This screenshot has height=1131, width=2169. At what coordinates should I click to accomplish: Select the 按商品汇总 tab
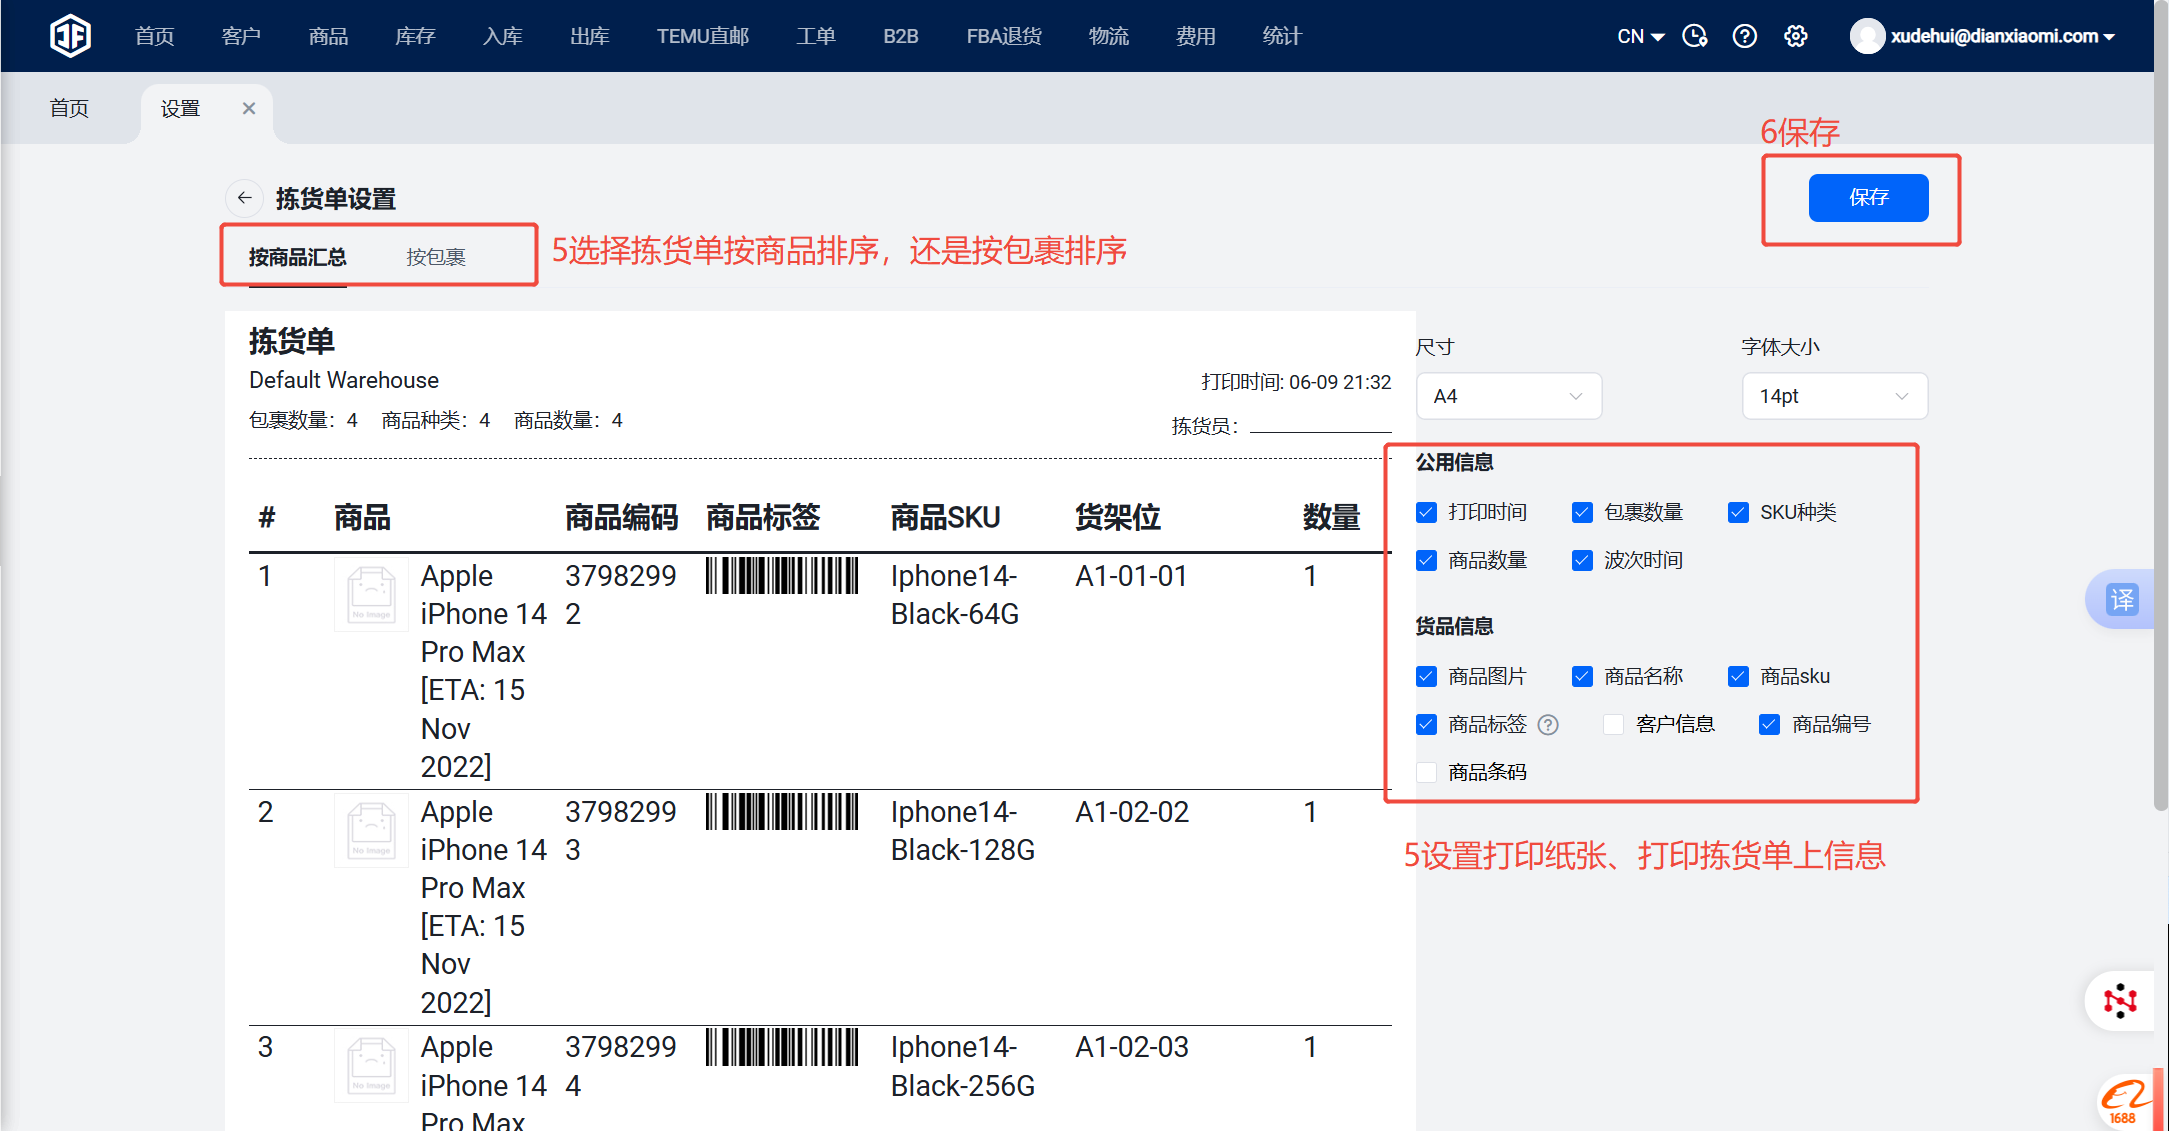pyautogui.click(x=298, y=257)
